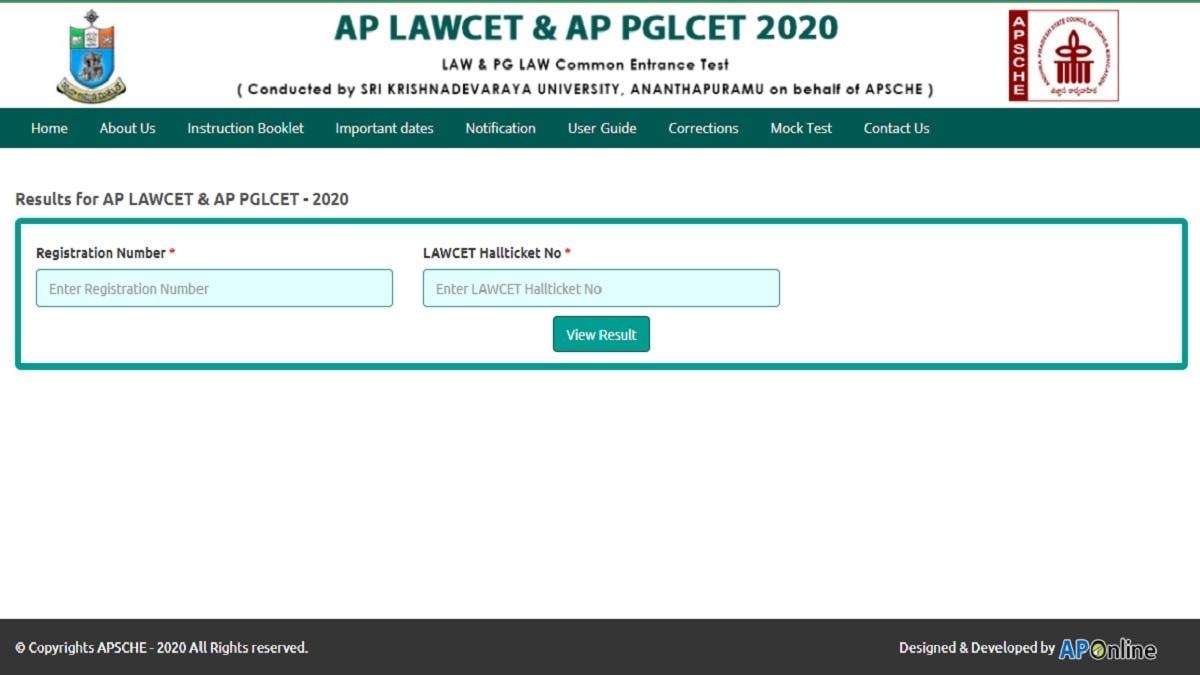Viewport: 1200px width, 675px height.
Task: View the Important dates page
Action: (384, 128)
